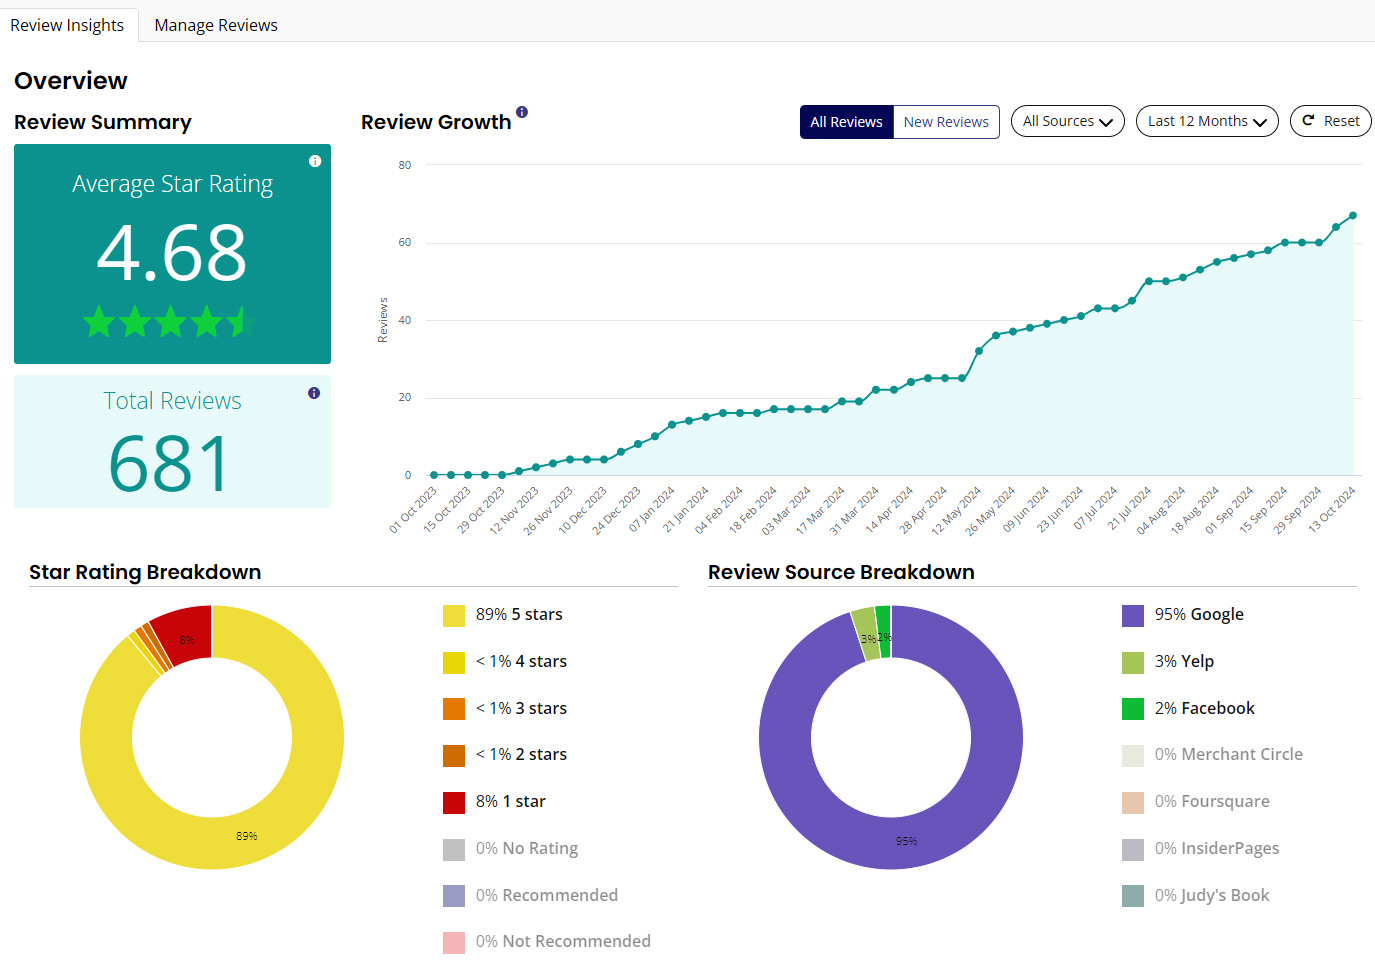1375x969 pixels.
Task: Click the '0% No Rating' legend label
Action: (x=527, y=848)
